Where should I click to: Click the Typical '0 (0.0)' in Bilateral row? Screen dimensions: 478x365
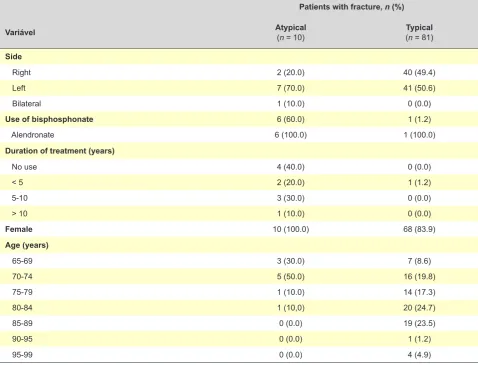tap(419, 104)
